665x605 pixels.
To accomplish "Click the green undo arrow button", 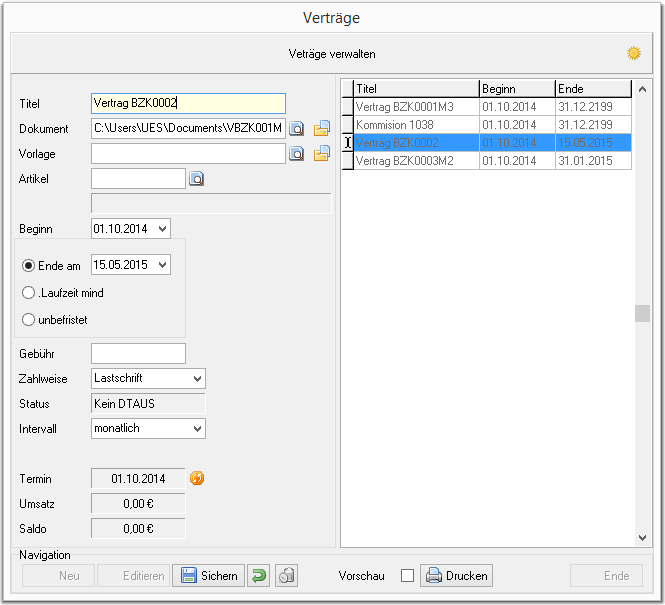I will click(258, 575).
